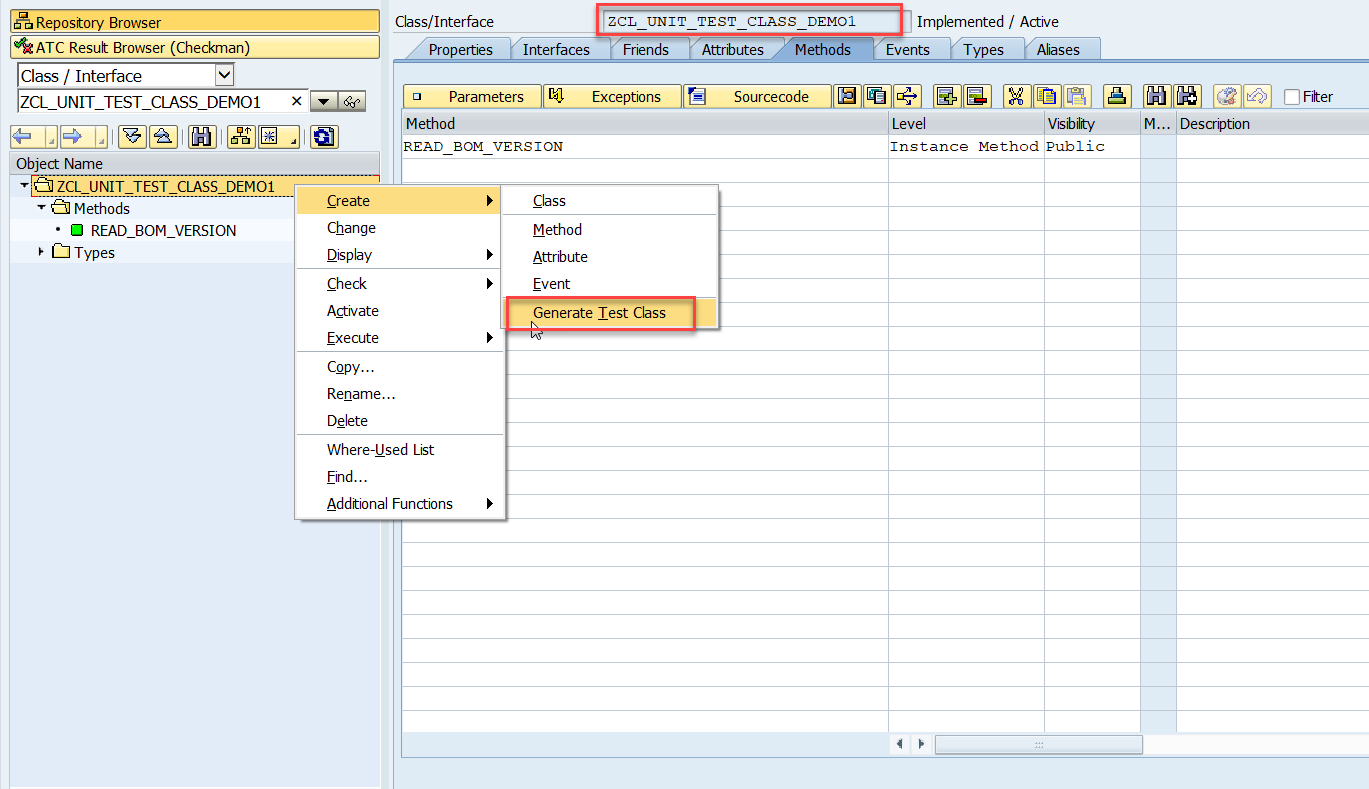Open the Print icon for the method list
This screenshot has height=789, width=1369.
click(1119, 96)
